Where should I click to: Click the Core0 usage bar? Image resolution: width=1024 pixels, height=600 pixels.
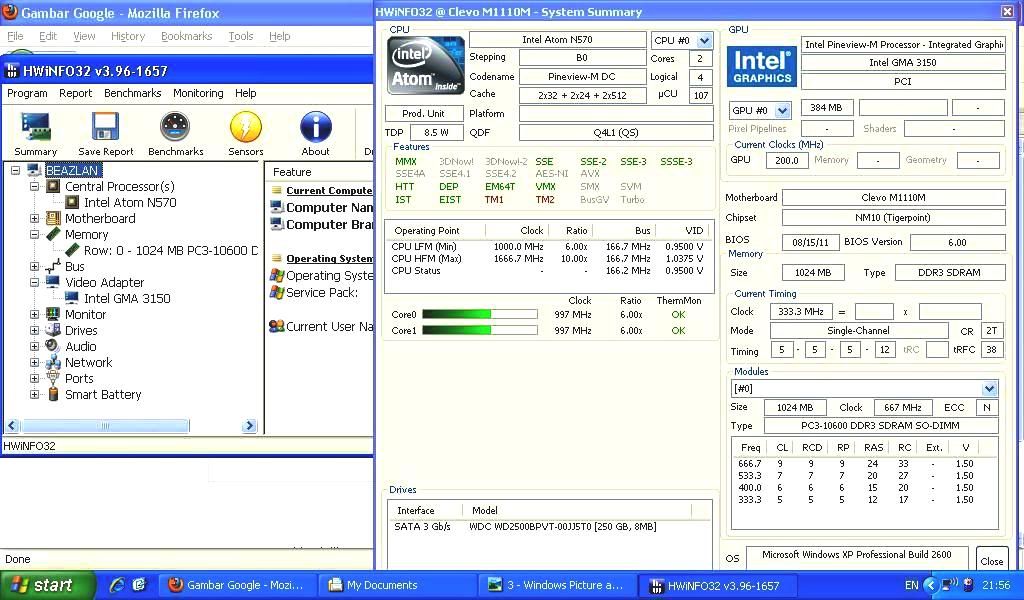click(x=480, y=315)
